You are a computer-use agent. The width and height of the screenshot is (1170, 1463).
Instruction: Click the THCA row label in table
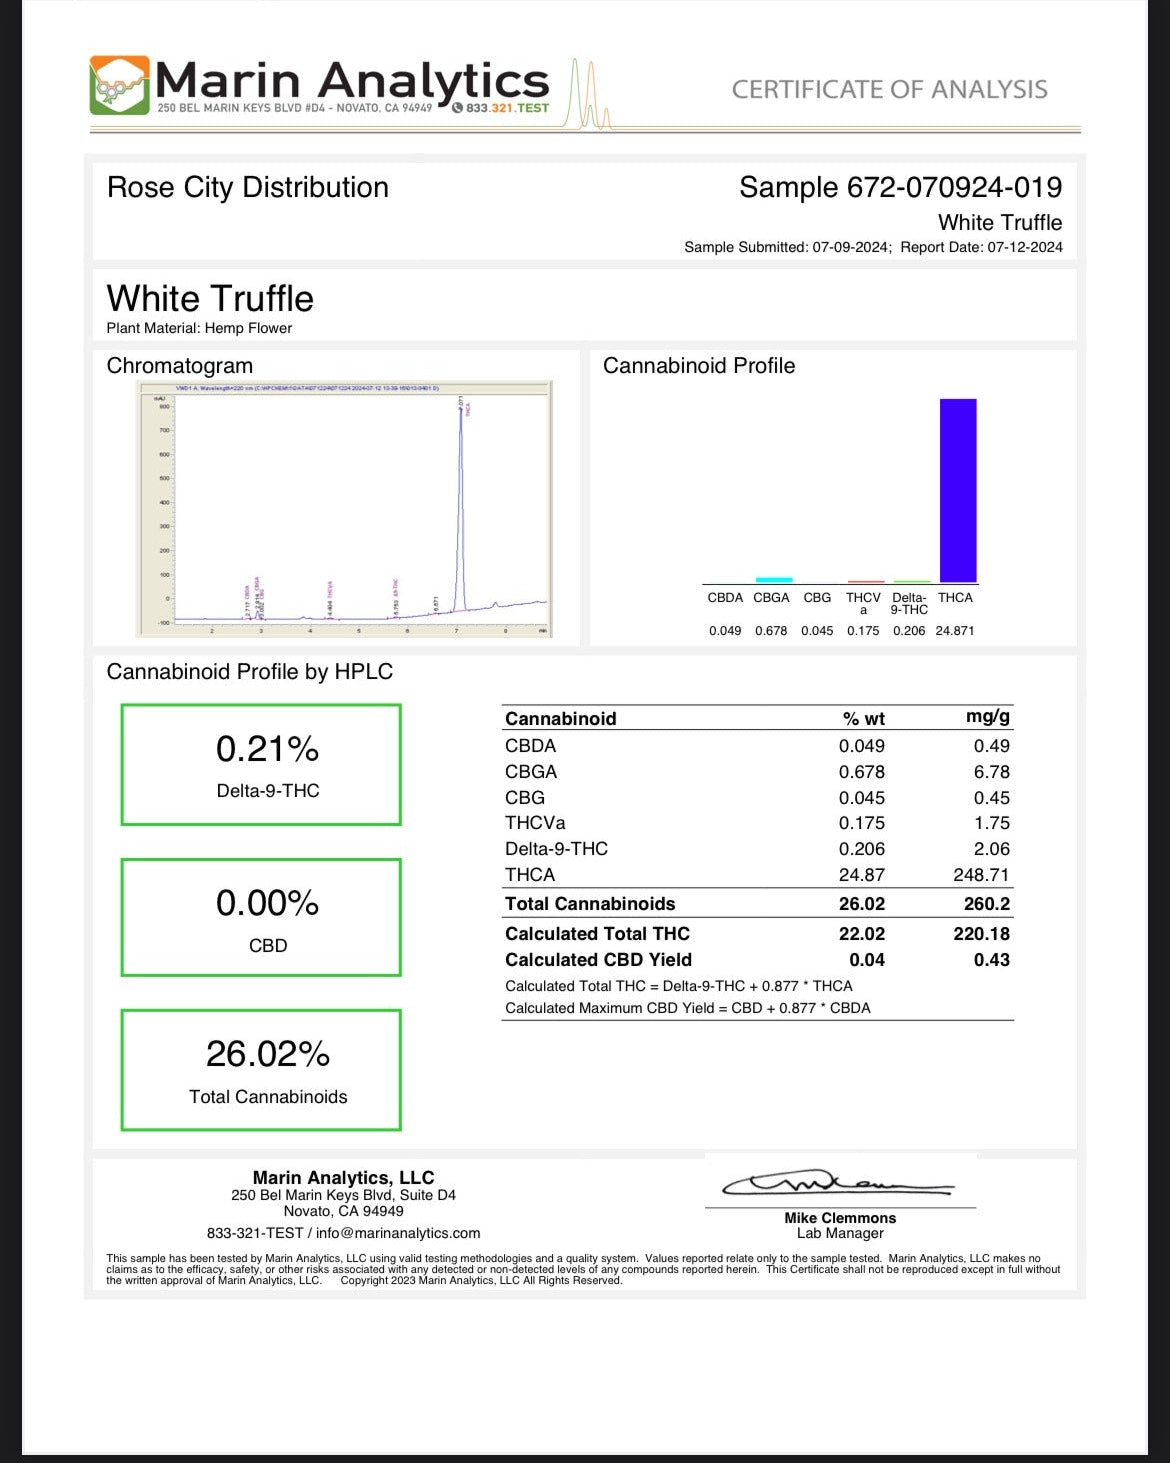click(x=530, y=875)
